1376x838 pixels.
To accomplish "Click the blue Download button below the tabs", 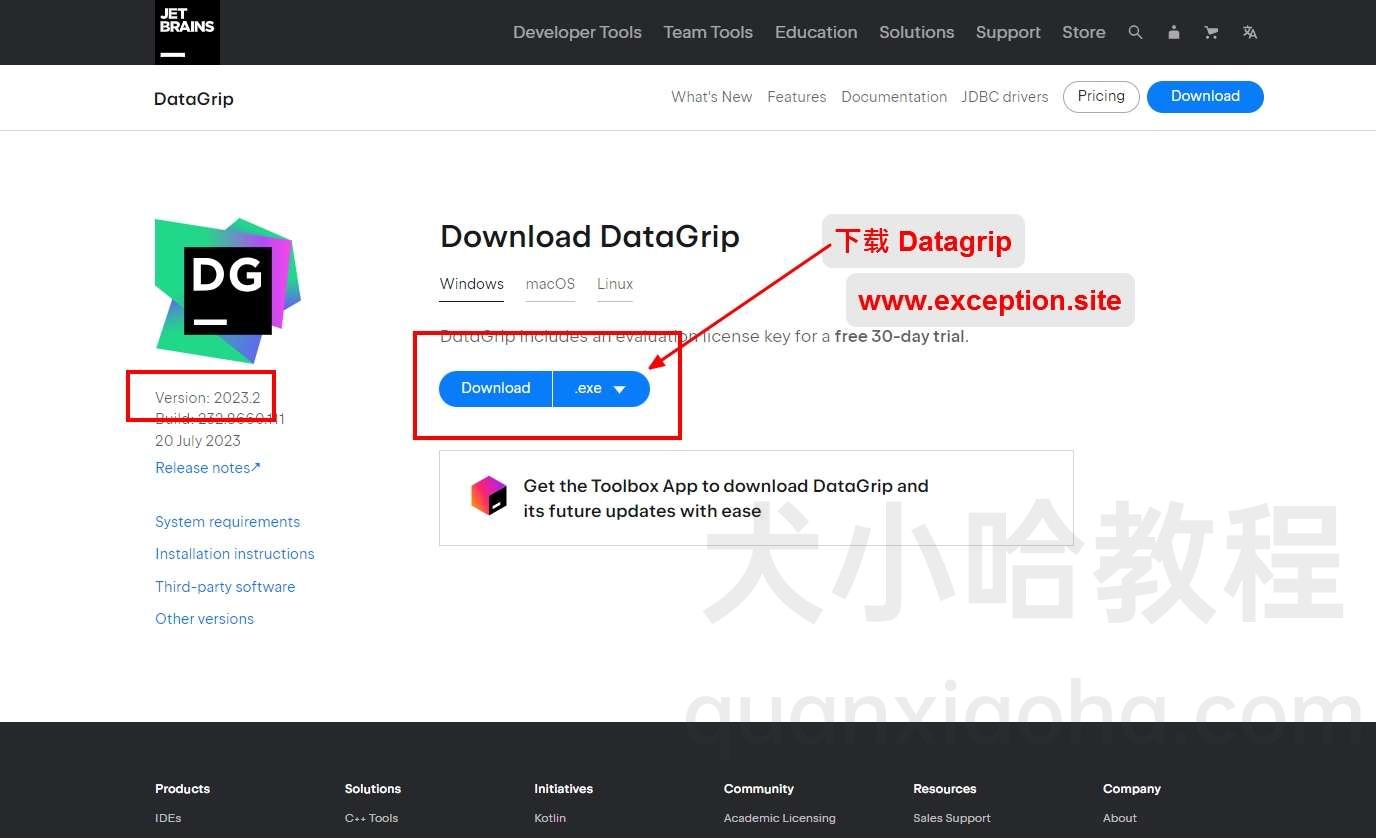I will (x=496, y=388).
